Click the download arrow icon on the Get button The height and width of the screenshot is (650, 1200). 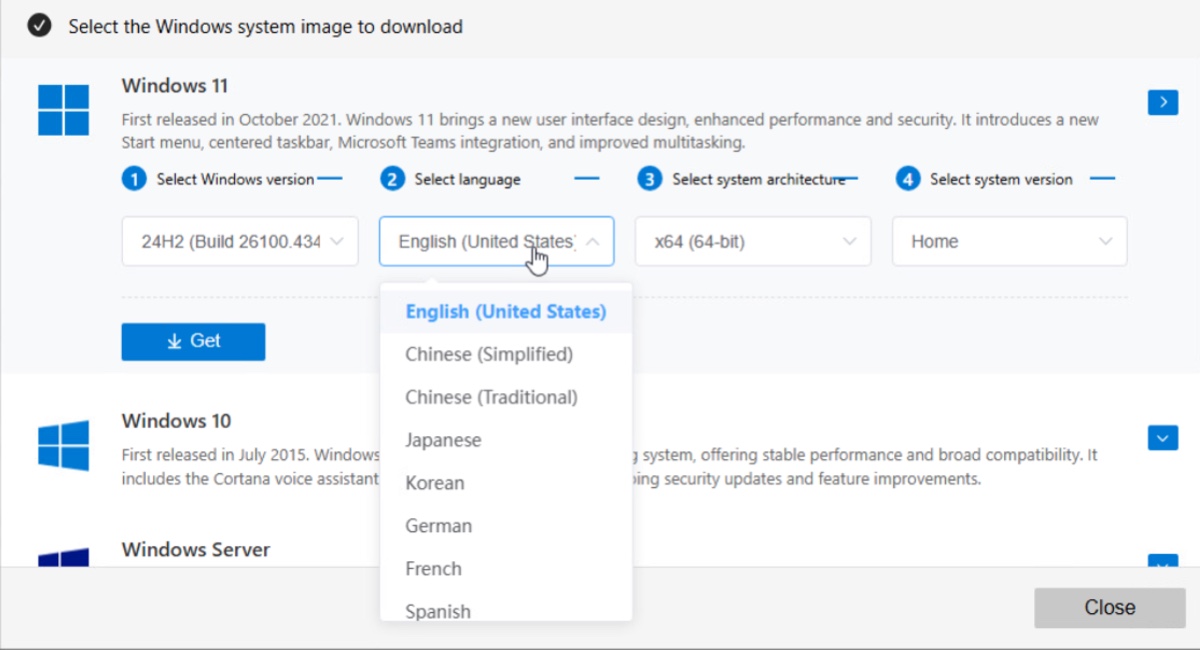click(175, 341)
